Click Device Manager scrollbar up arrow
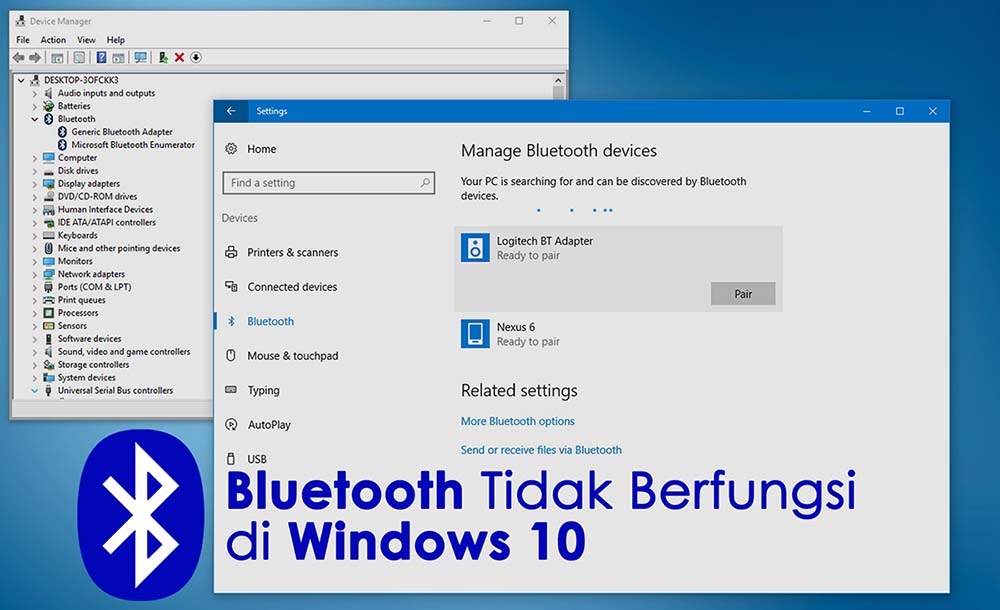 (x=558, y=80)
